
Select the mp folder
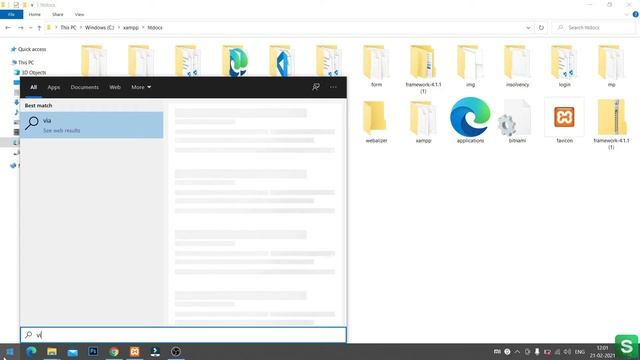tap(611, 66)
